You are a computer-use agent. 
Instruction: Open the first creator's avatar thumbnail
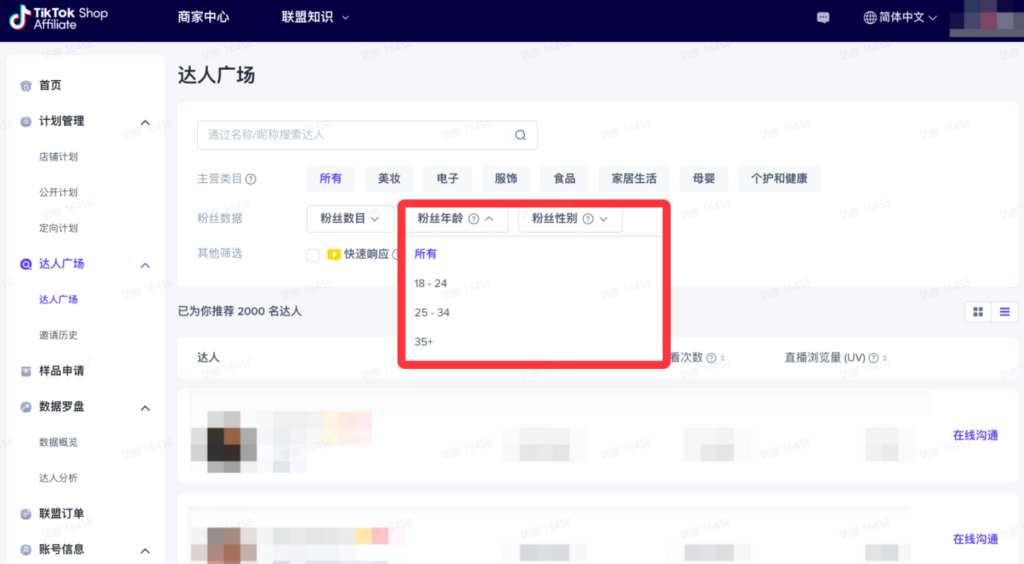point(224,442)
